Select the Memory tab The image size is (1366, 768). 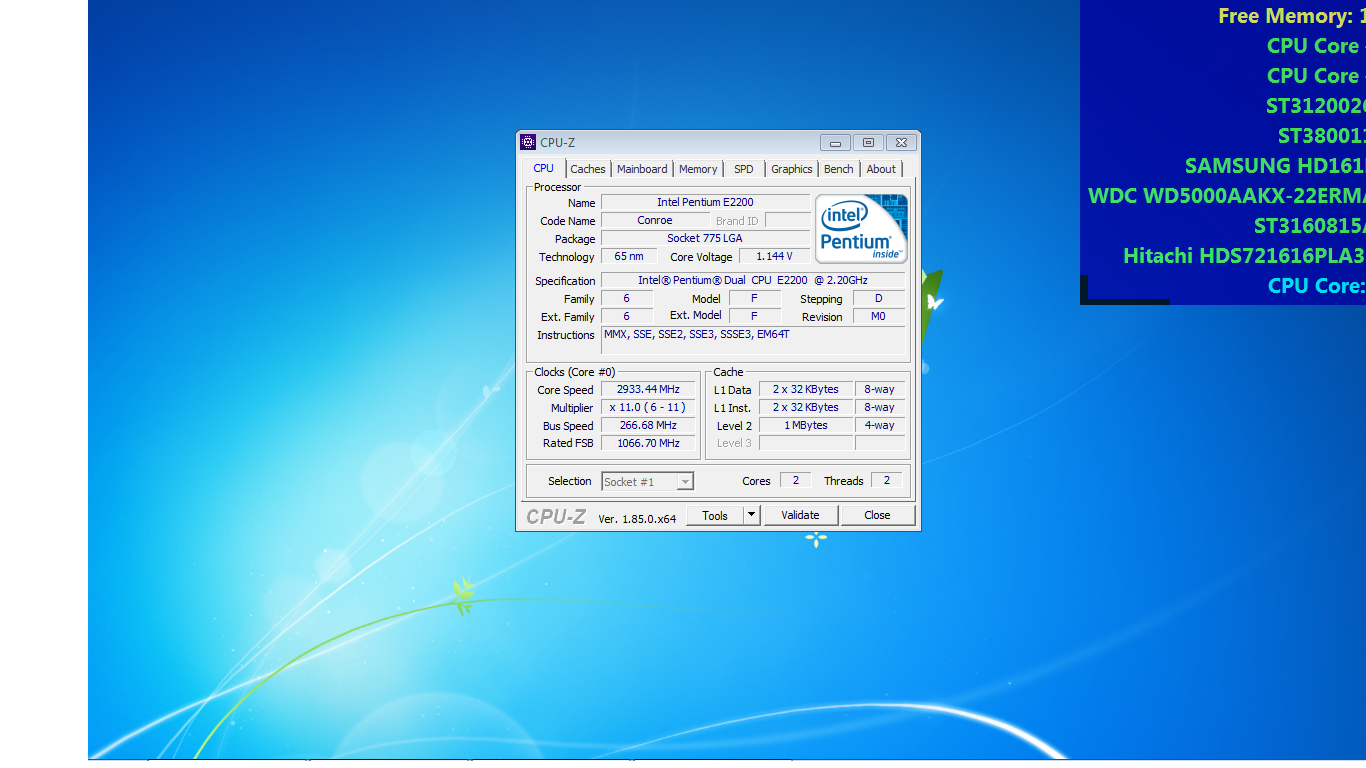[698, 169]
